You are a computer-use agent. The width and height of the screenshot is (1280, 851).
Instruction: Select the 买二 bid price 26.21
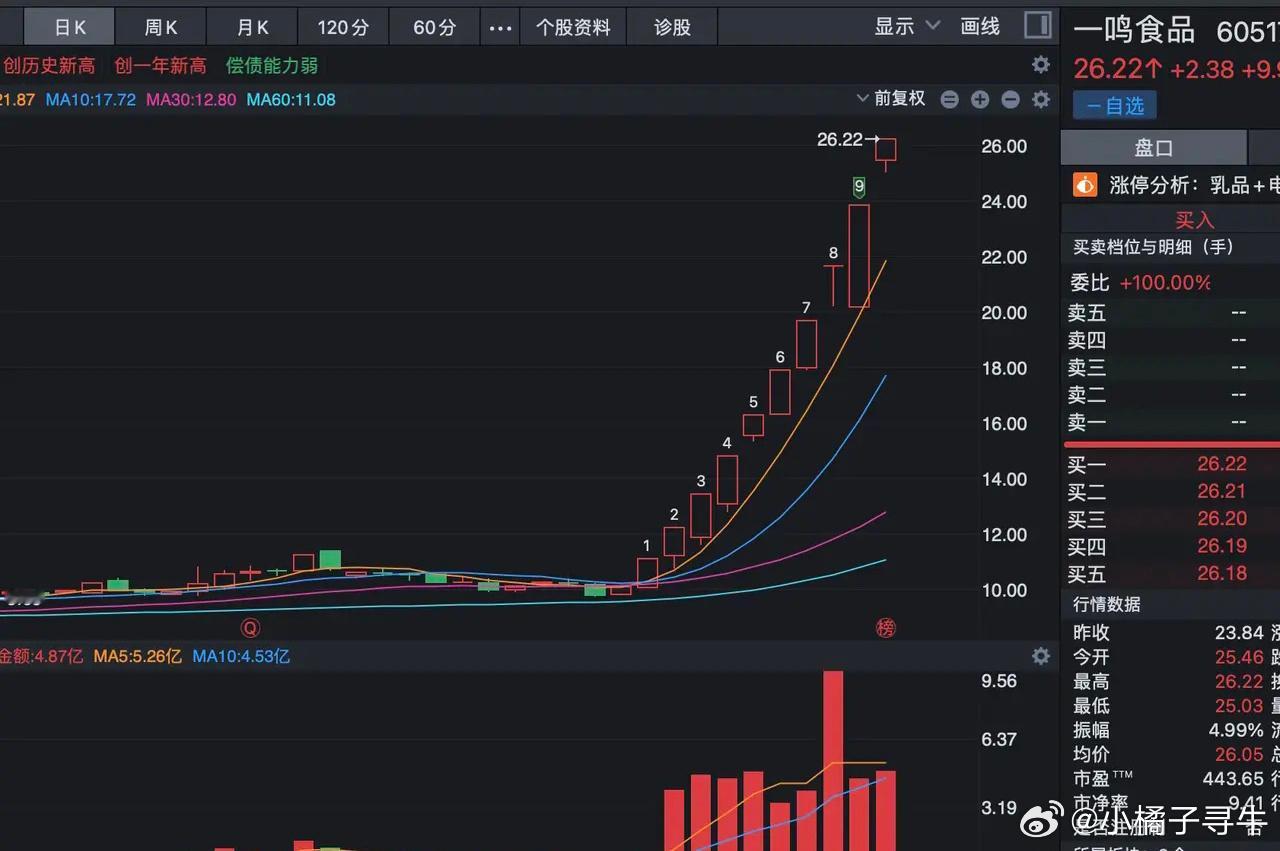click(1222, 491)
